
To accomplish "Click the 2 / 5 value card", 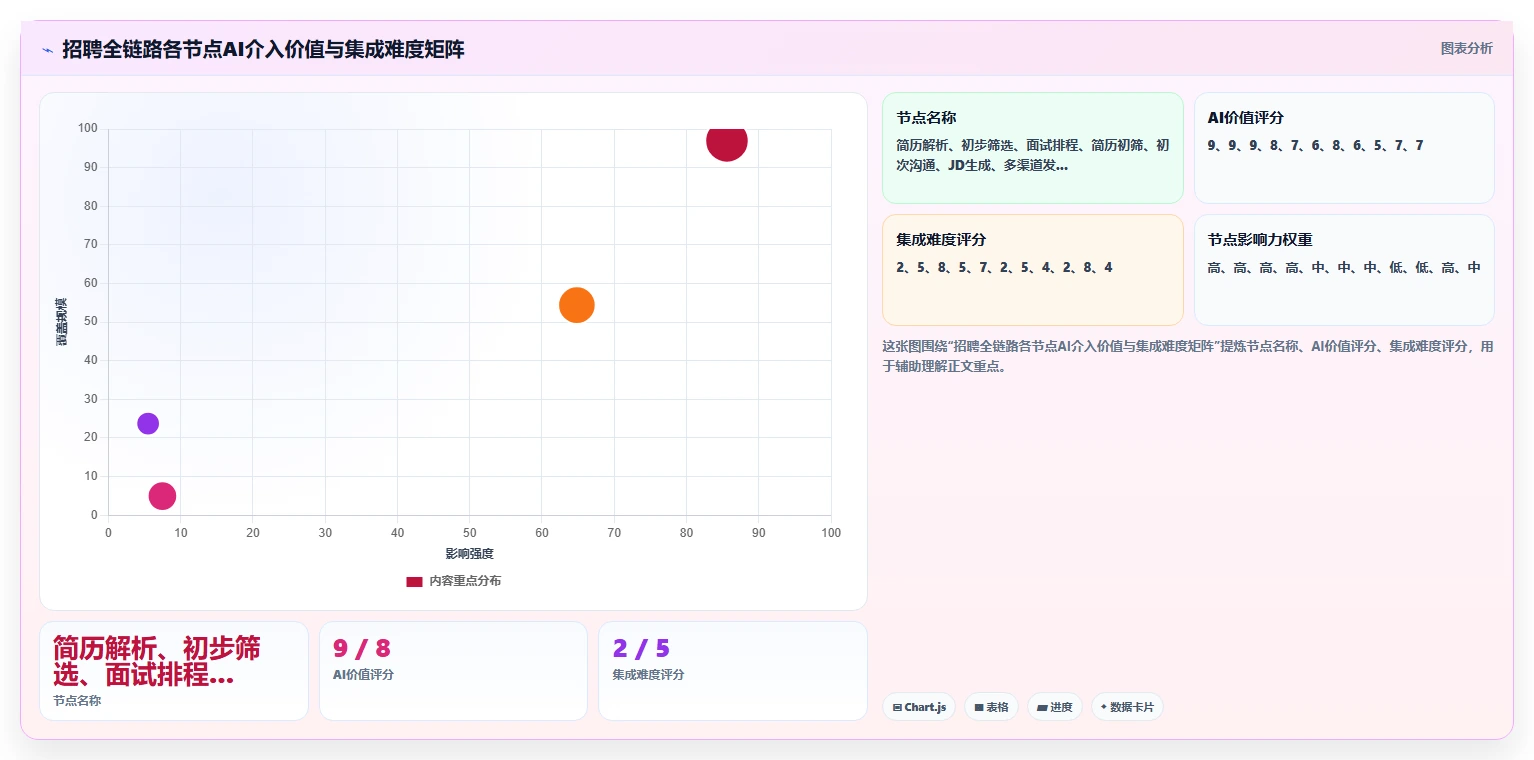I will point(732,670).
